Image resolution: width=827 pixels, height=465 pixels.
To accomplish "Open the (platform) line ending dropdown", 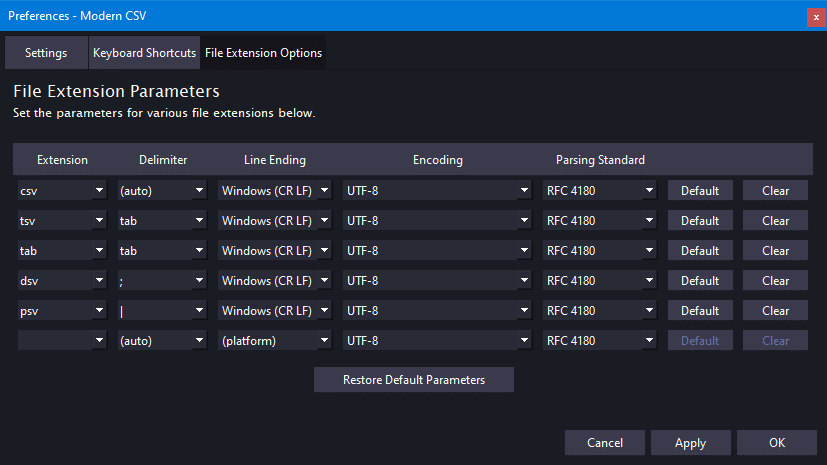I will pyautogui.click(x=275, y=341).
